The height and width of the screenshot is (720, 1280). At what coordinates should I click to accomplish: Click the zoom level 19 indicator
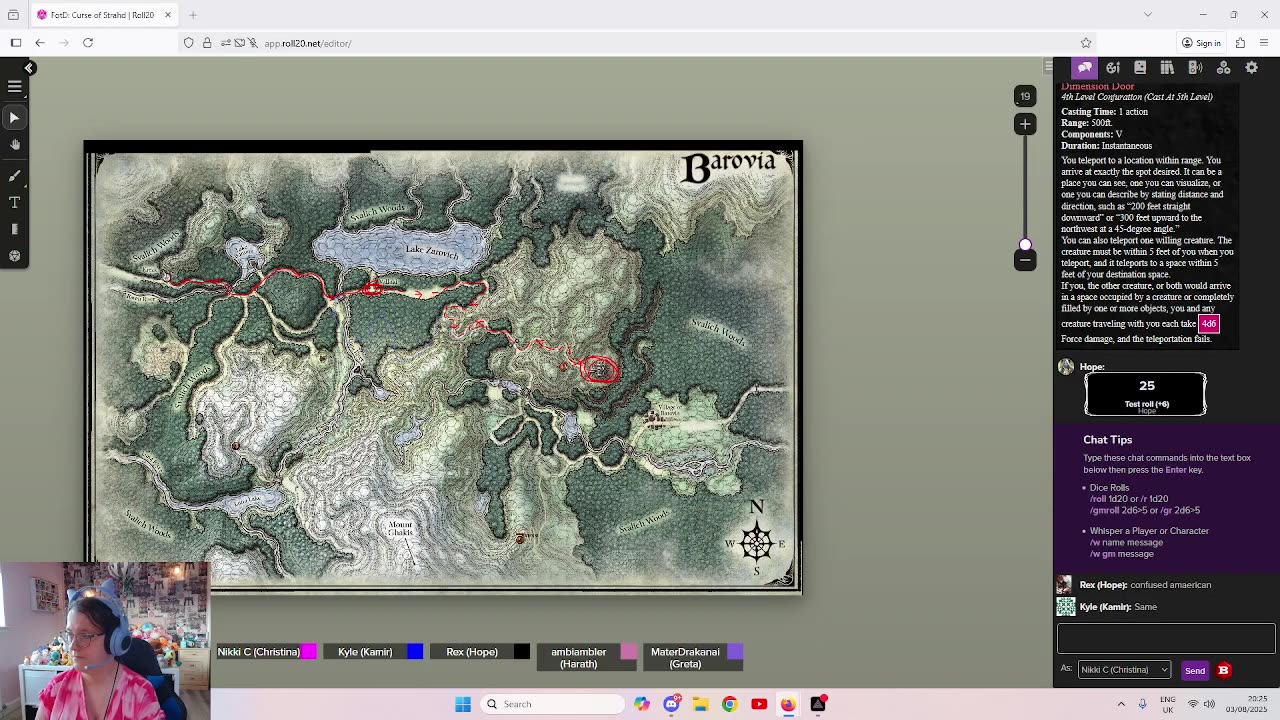pos(1025,97)
